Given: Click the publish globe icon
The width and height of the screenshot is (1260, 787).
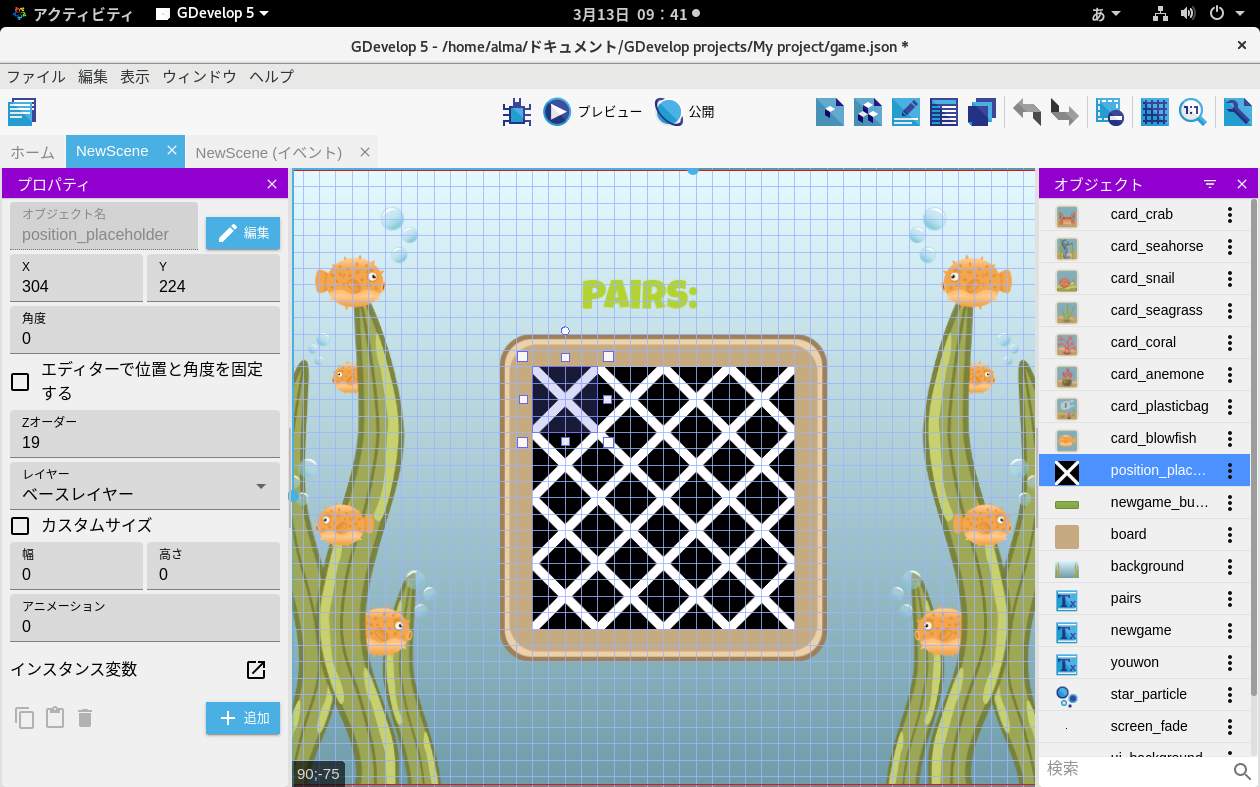Looking at the screenshot, I should pyautogui.click(x=669, y=112).
